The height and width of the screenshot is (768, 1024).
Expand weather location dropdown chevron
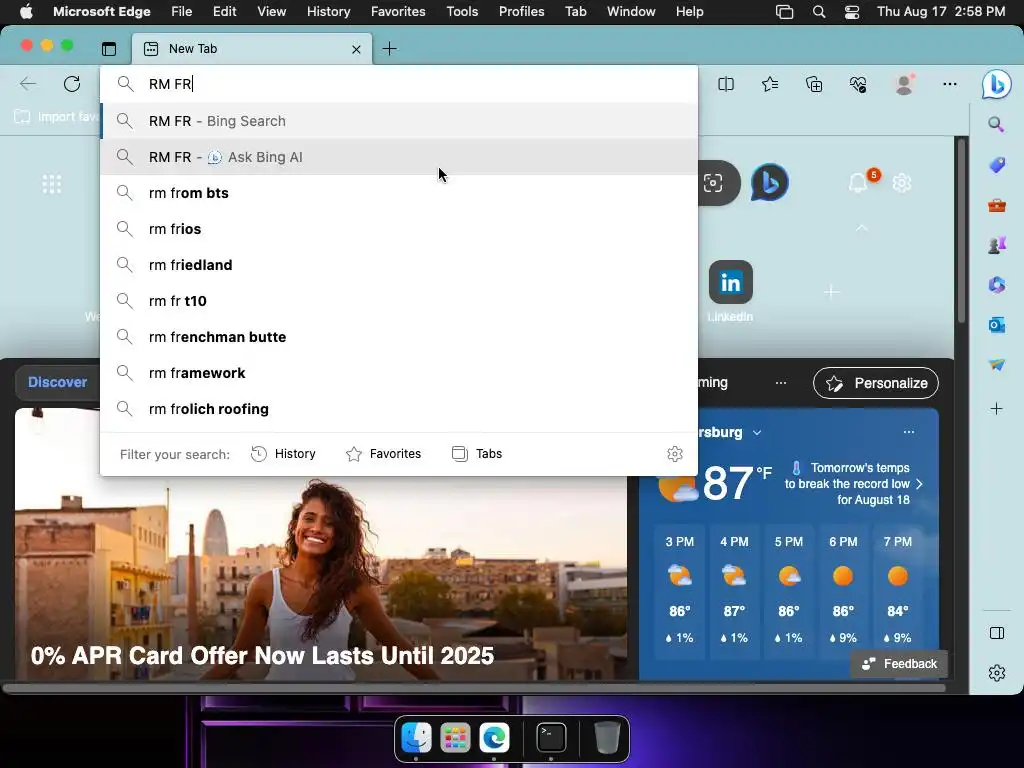(757, 432)
